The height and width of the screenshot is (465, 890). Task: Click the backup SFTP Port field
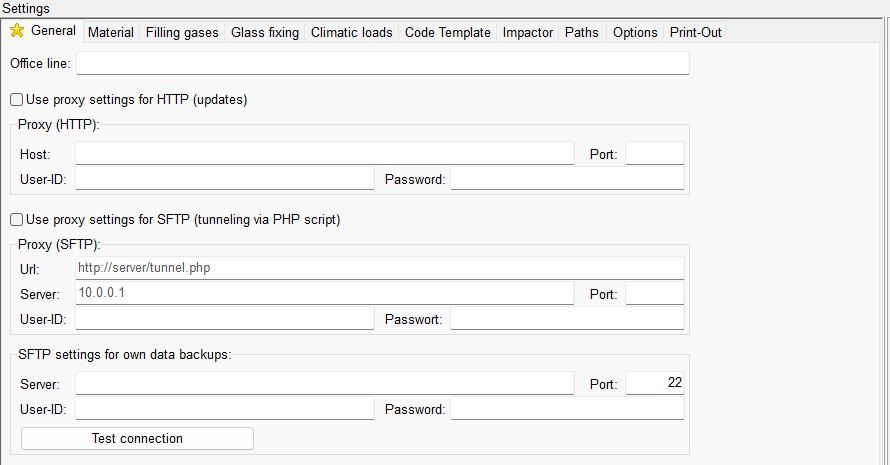tap(654, 384)
